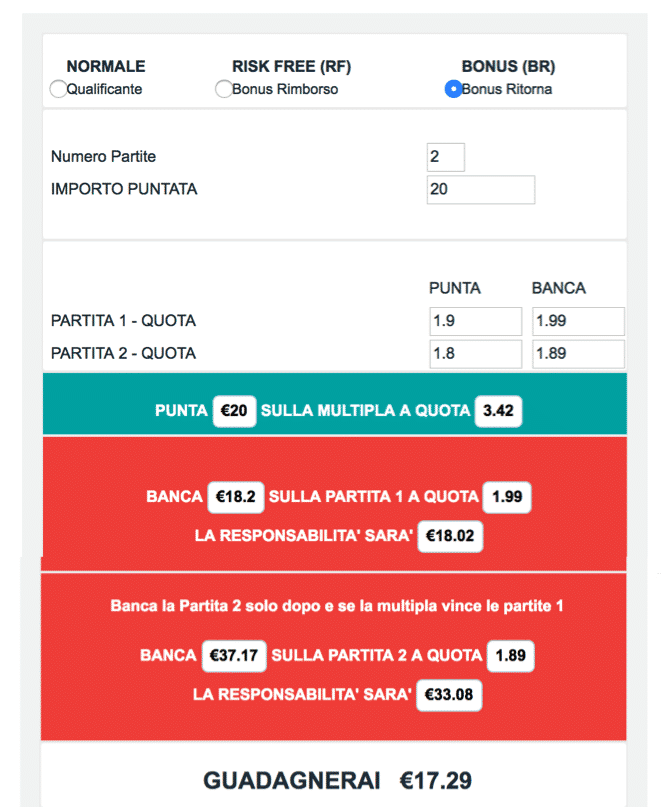Click the €18.02 responsabilità badge
663x808 pixels.
pos(450,536)
